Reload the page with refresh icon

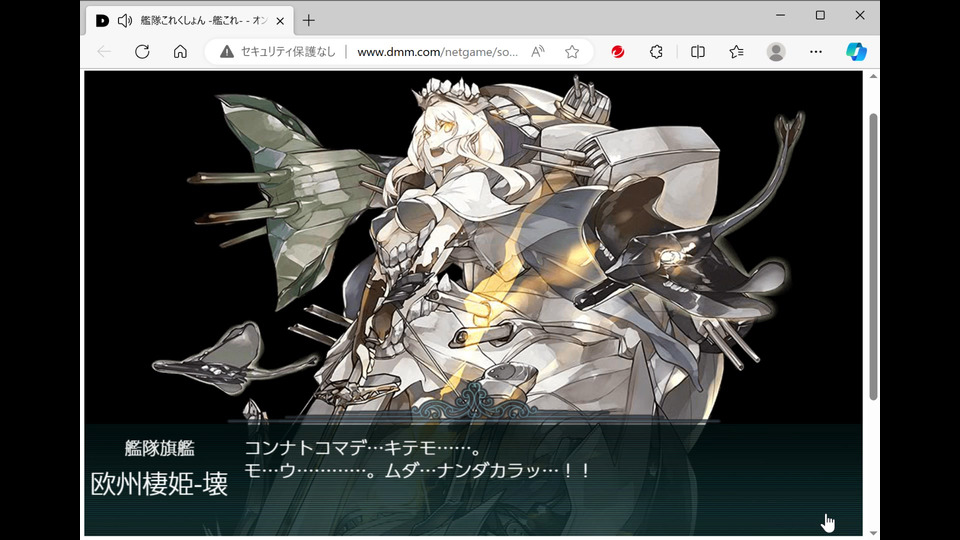(142, 52)
